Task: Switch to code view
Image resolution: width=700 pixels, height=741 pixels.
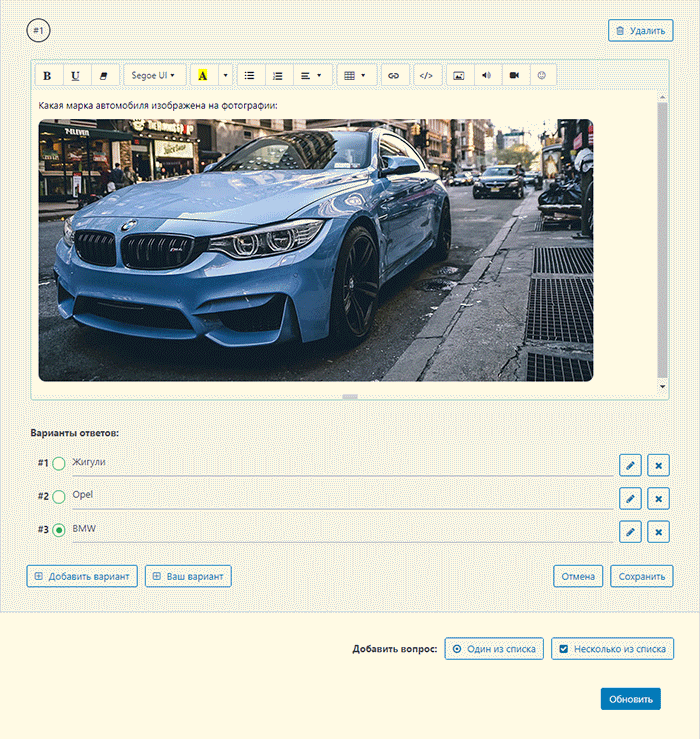Action: pyautogui.click(x=426, y=76)
